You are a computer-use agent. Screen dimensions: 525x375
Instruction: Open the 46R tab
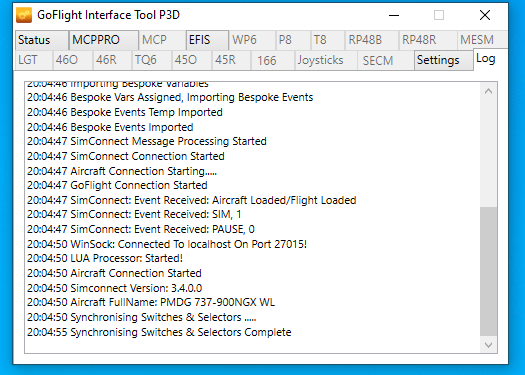pyautogui.click(x=112, y=60)
